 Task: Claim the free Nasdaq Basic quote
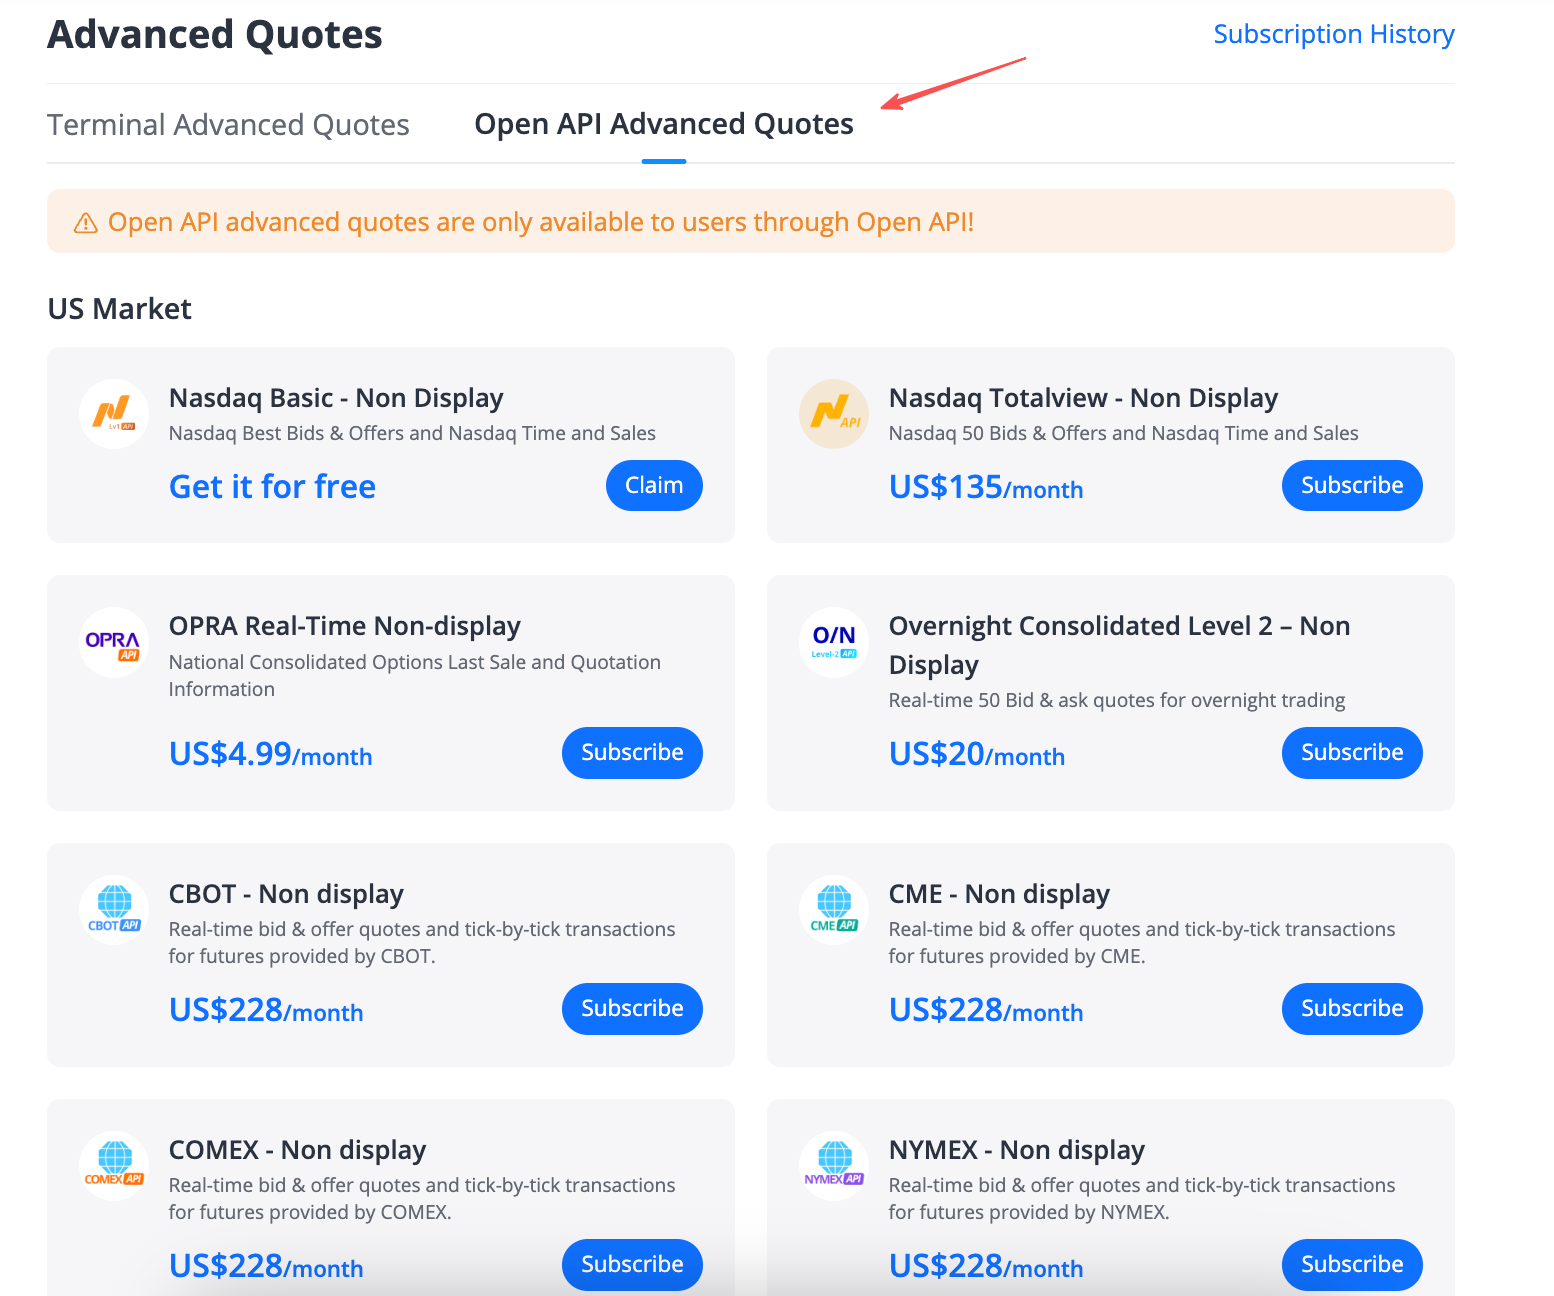pyautogui.click(x=654, y=485)
